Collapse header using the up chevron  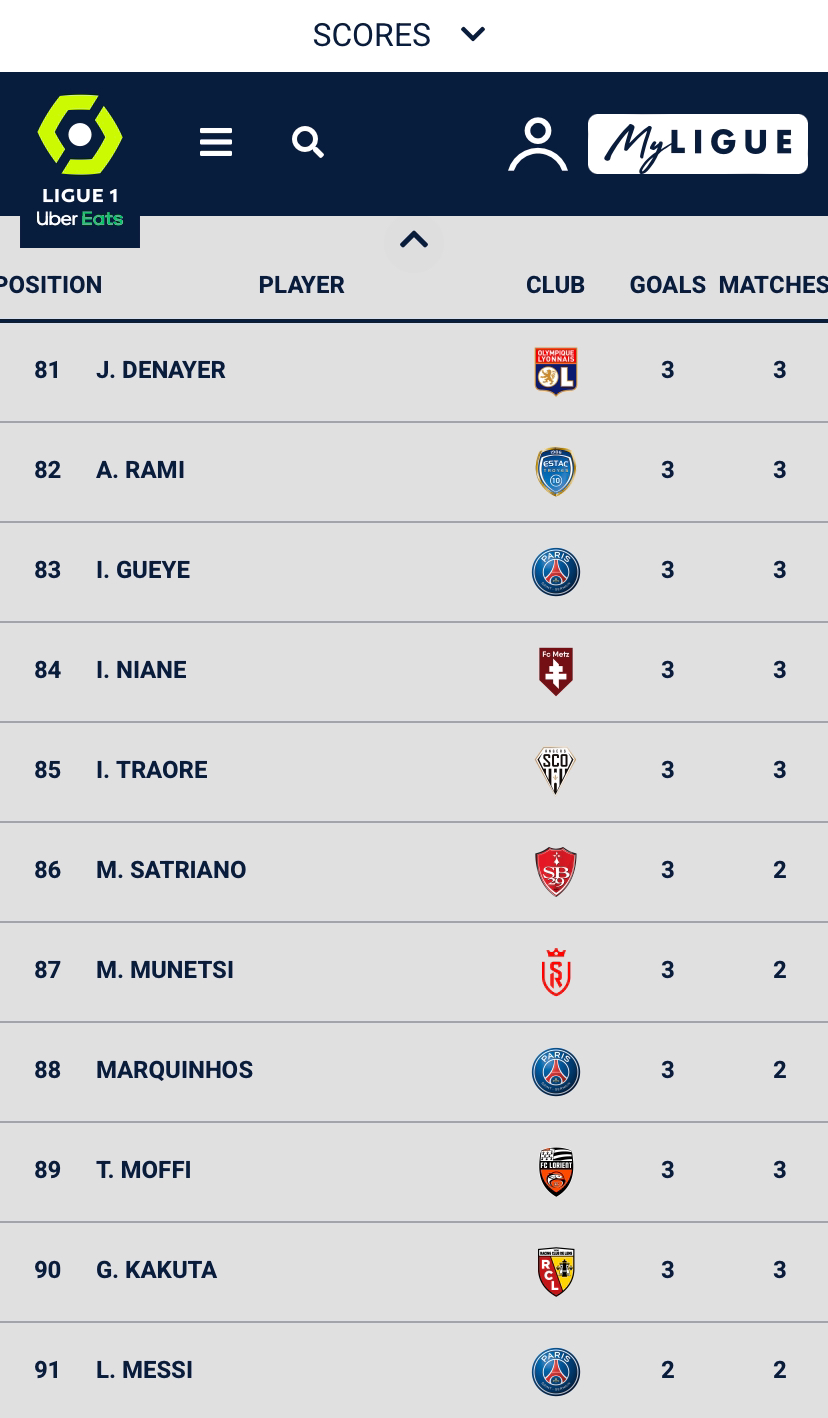pyautogui.click(x=414, y=240)
